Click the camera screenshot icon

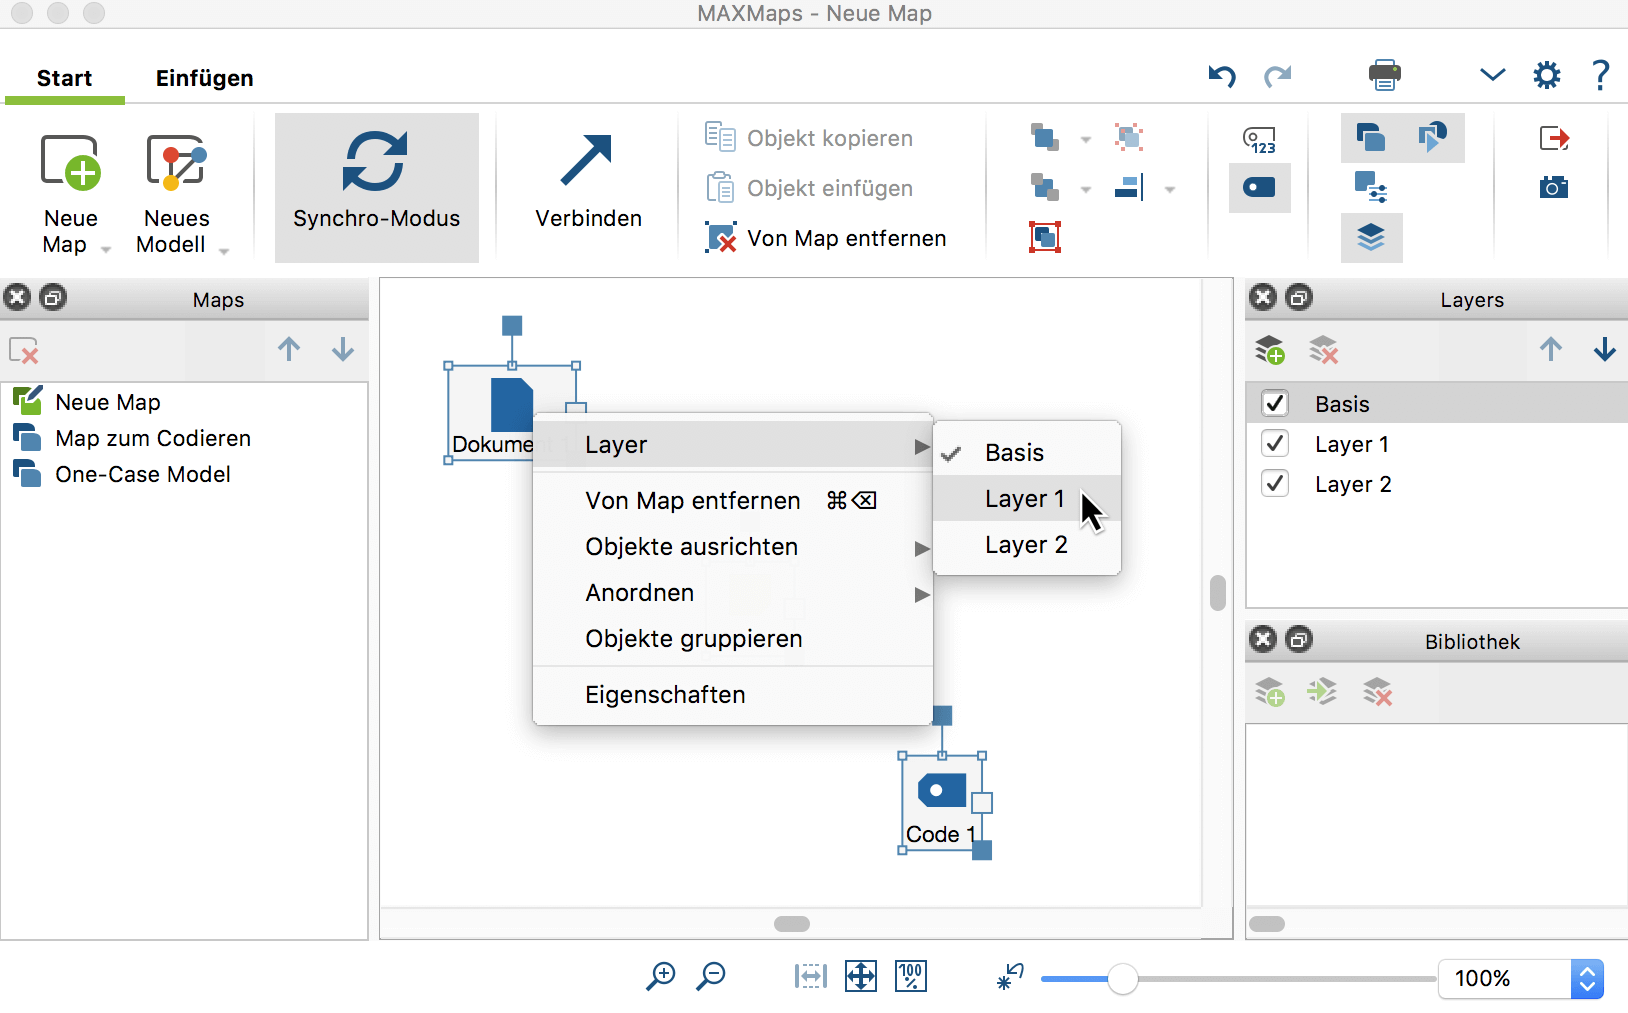tap(1554, 187)
